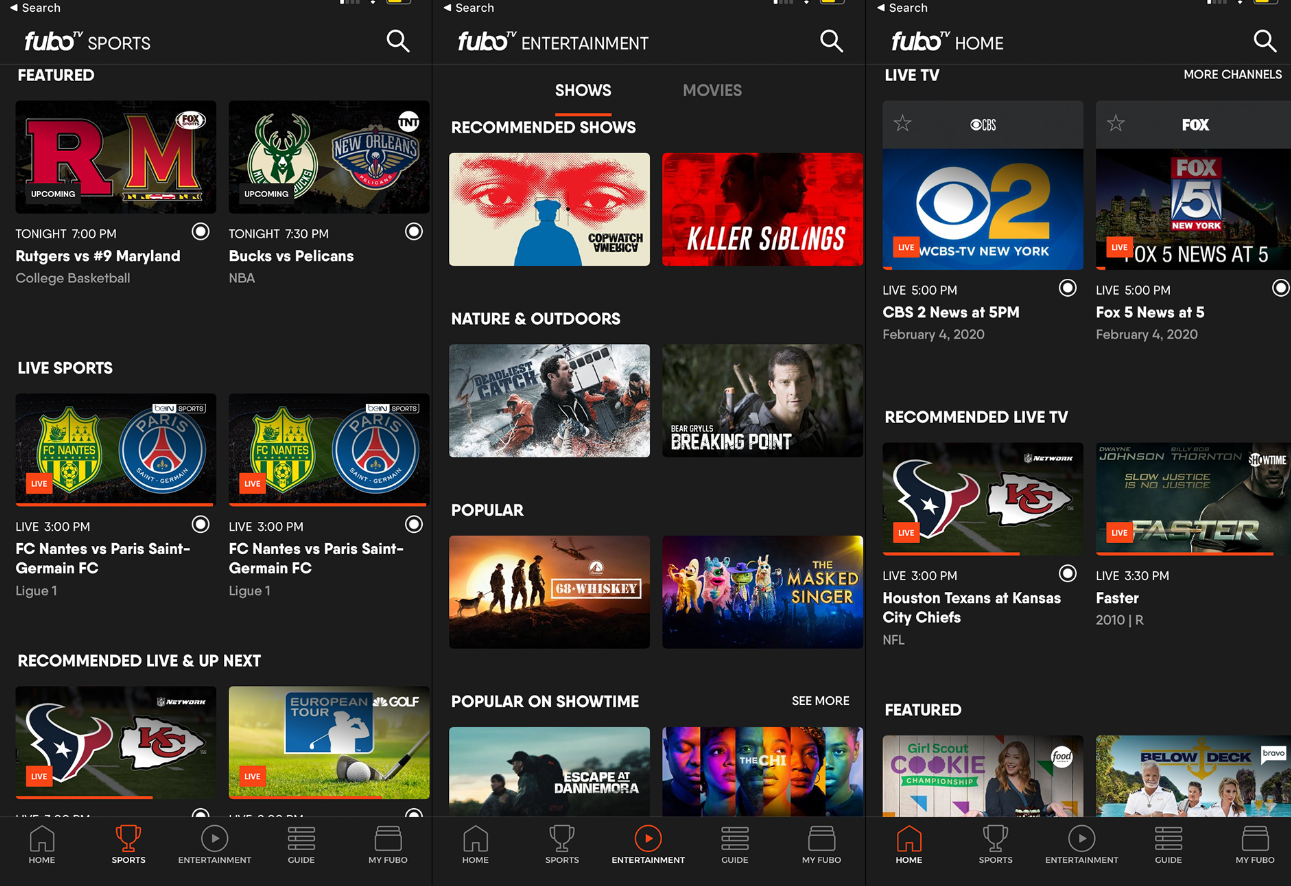Open My Fubo from Entertainment screen nav bar
This screenshot has width=1291, height=886.
[x=821, y=845]
